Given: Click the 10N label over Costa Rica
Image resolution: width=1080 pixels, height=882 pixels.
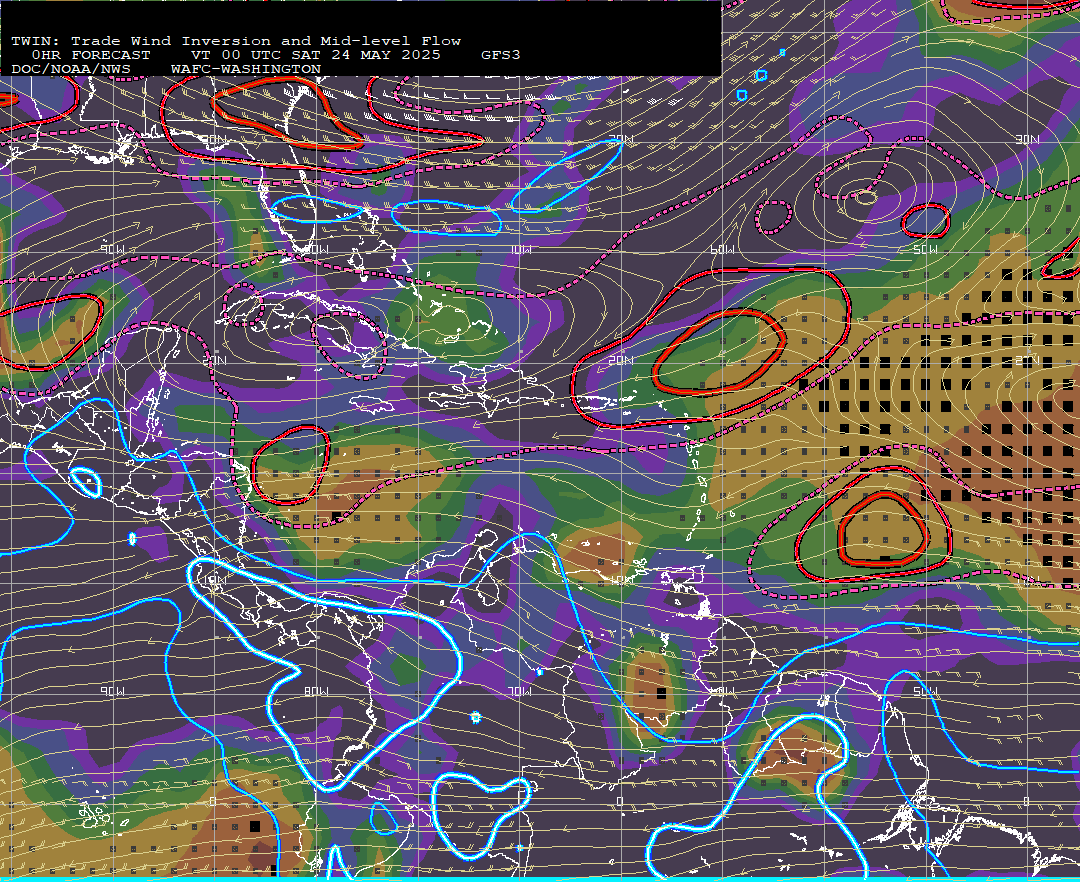Looking at the screenshot, I should 214,580.
